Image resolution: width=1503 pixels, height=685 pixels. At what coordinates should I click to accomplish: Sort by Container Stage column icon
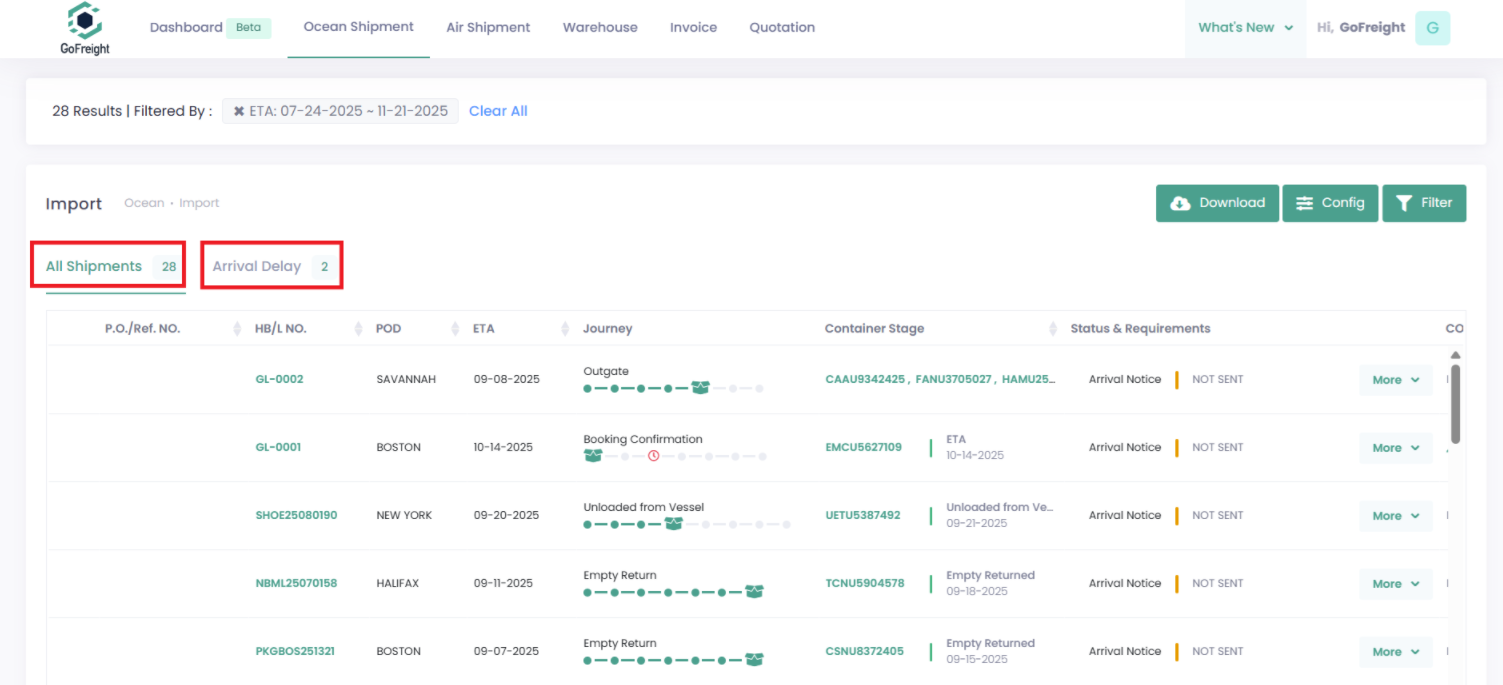coord(1052,329)
